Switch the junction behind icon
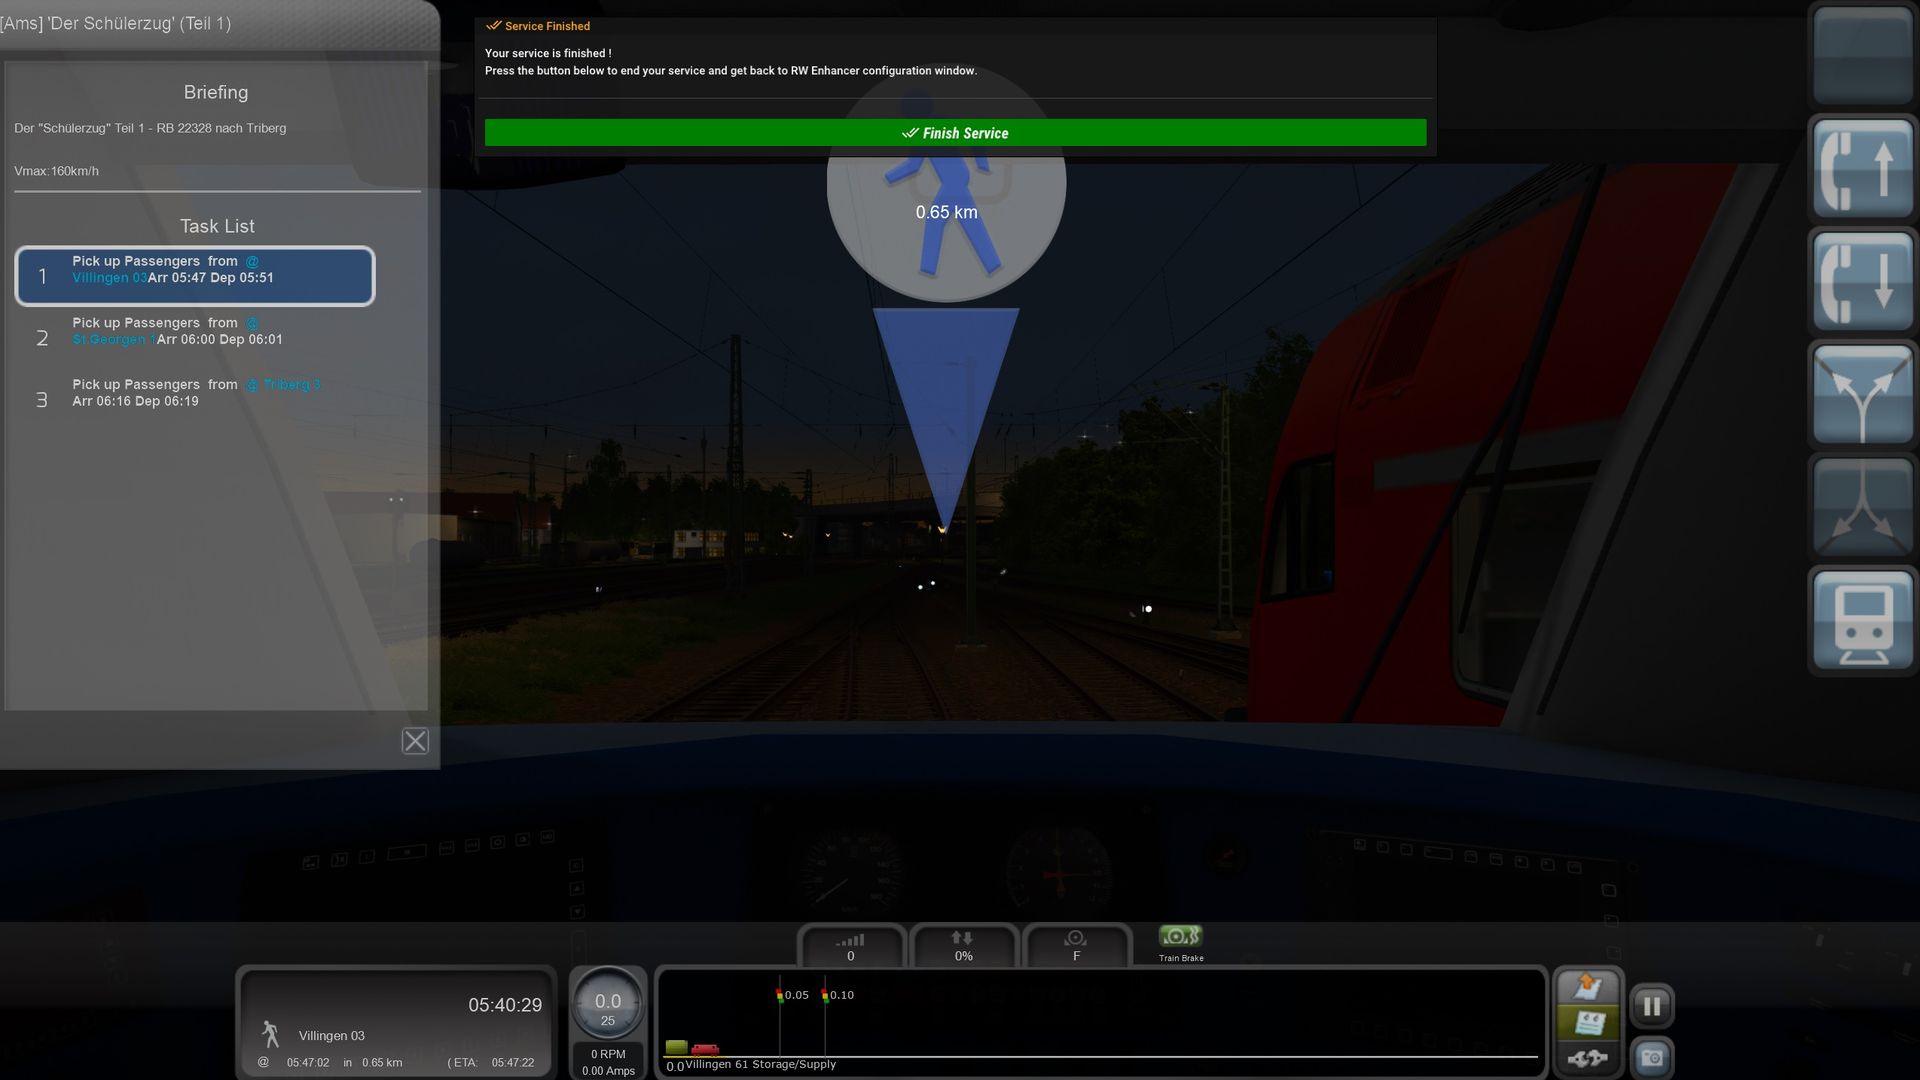The width and height of the screenshot is (1920, 1080). click(1862, 507)
